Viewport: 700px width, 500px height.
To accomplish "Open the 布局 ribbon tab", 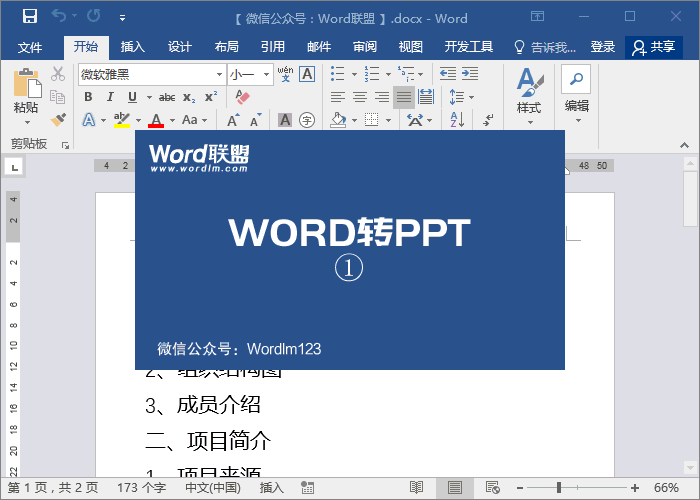I will click(x=226, y=47).
